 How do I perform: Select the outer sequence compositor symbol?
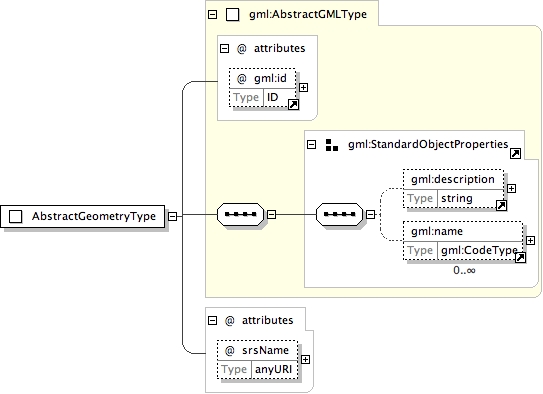pyautogui.click(x=240, y=215)
